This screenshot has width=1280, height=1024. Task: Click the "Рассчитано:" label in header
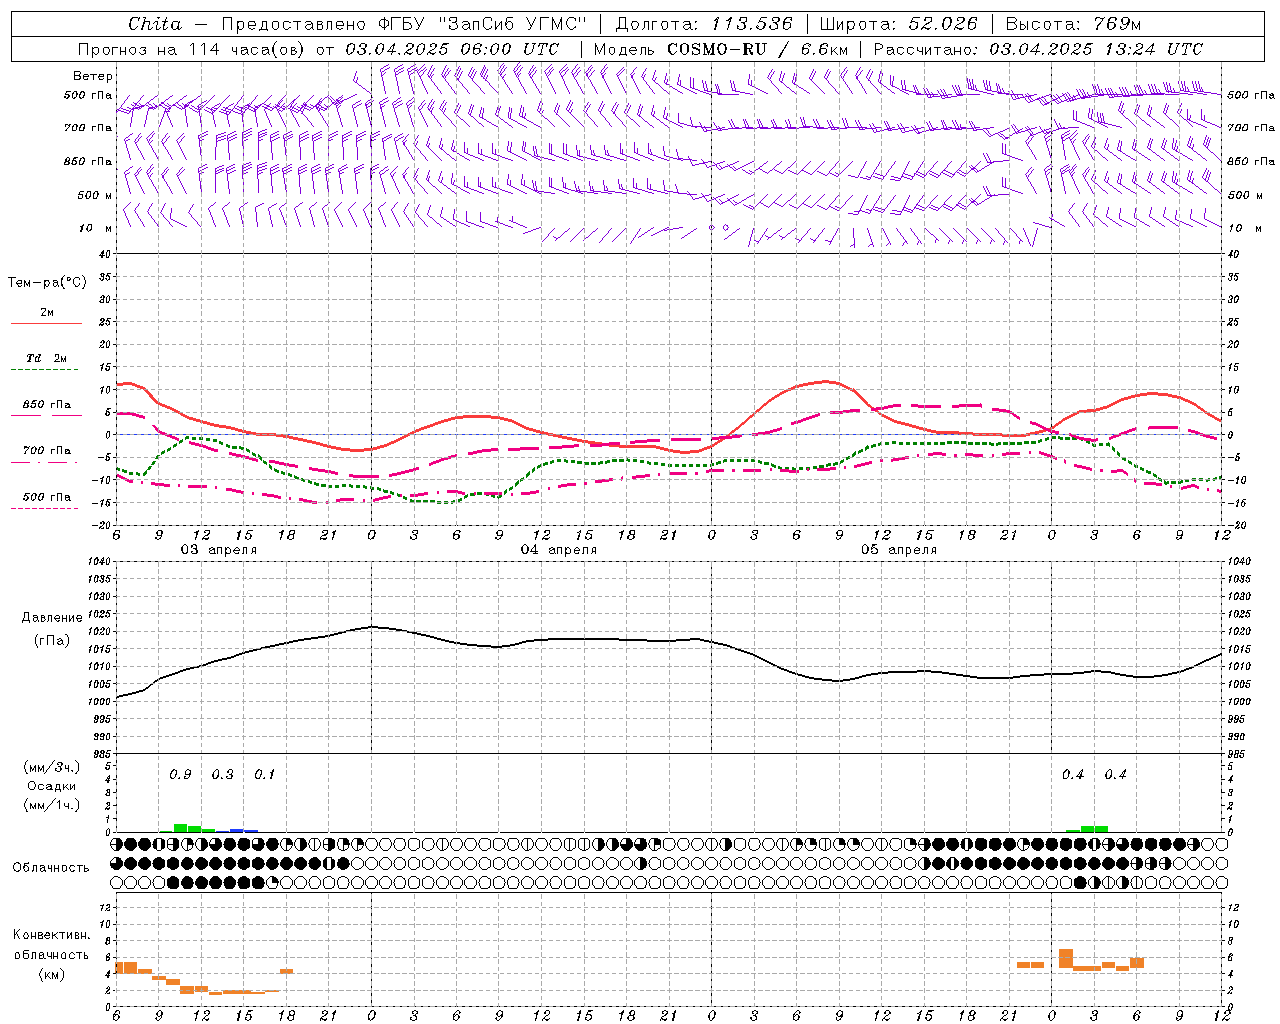click(926, 49)
